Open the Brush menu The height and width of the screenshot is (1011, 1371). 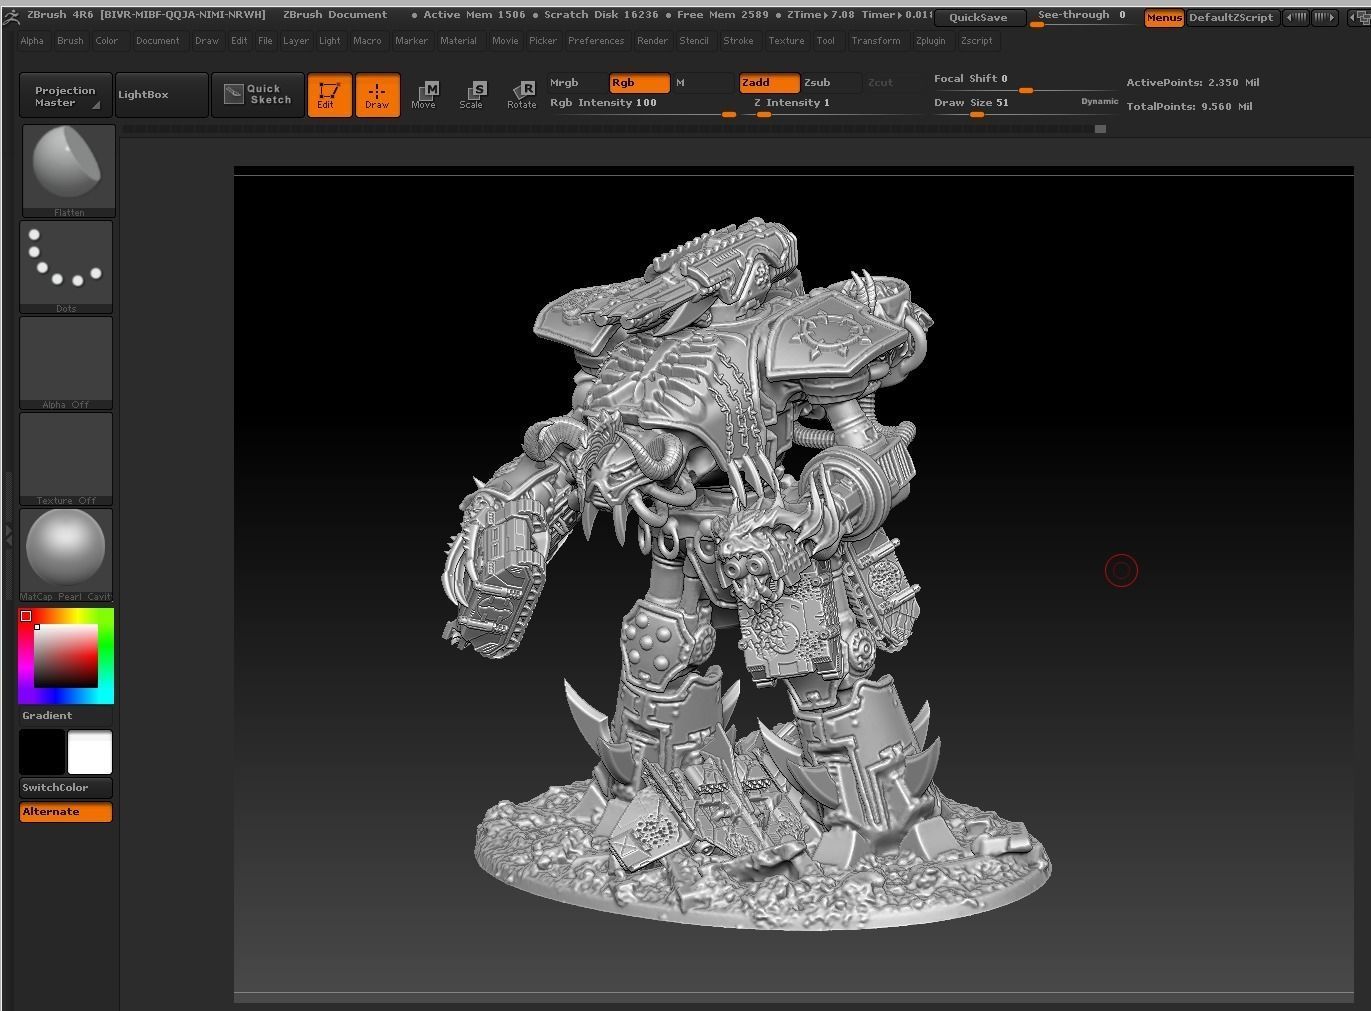(70, 41)
